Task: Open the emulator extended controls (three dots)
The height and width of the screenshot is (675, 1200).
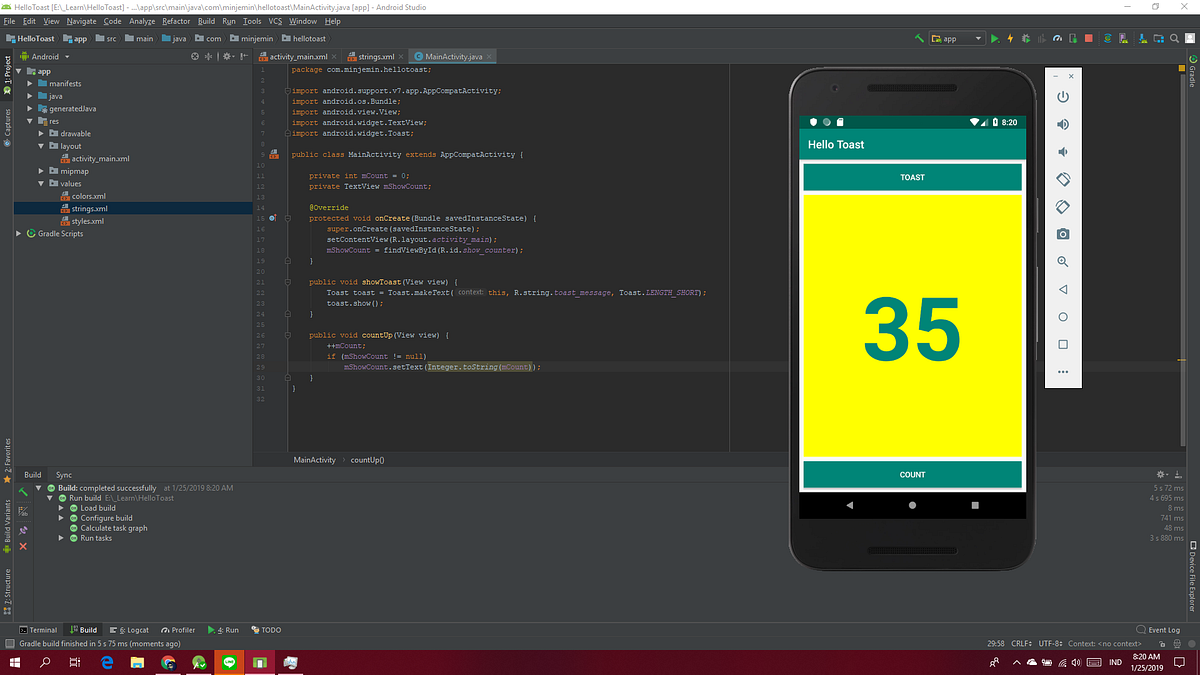Action: click(x=1062, y=372)
